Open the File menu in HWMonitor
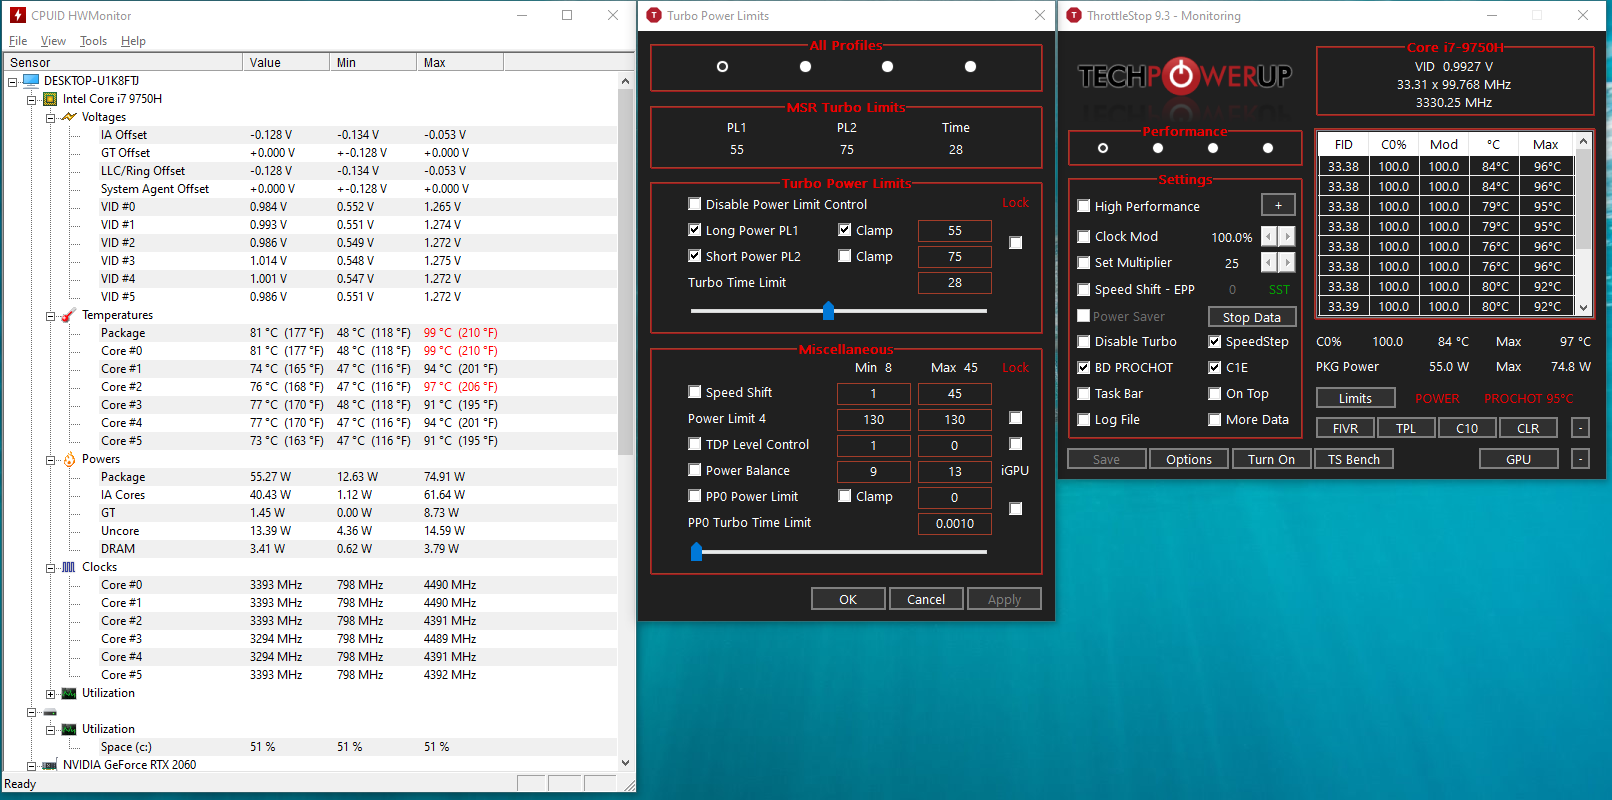Viewport: 1612px width, 800px height. click(18, 41)
